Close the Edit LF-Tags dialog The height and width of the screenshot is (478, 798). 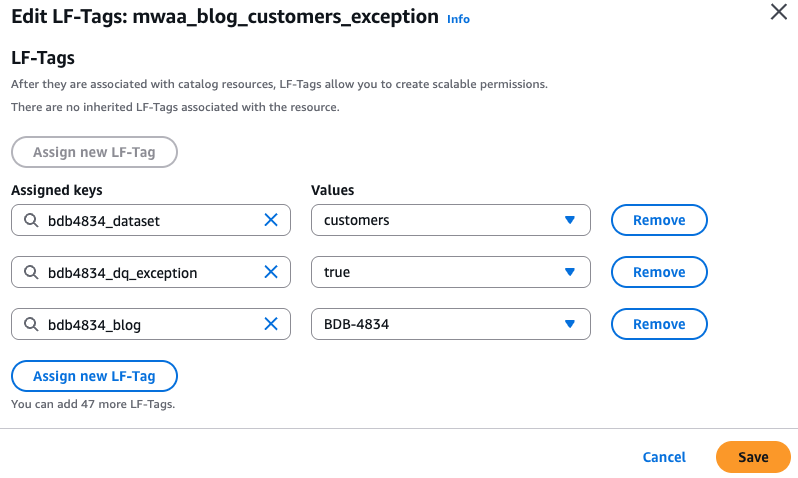coord(778,13)
